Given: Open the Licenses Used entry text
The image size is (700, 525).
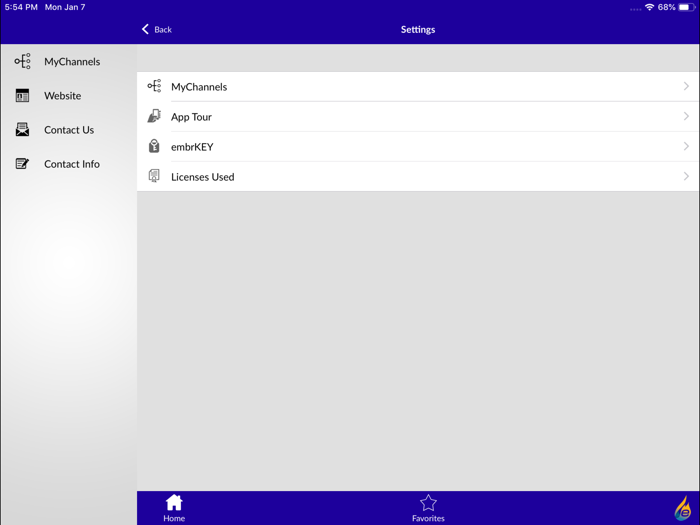Looking at the screenshot, I should [203, 177].
